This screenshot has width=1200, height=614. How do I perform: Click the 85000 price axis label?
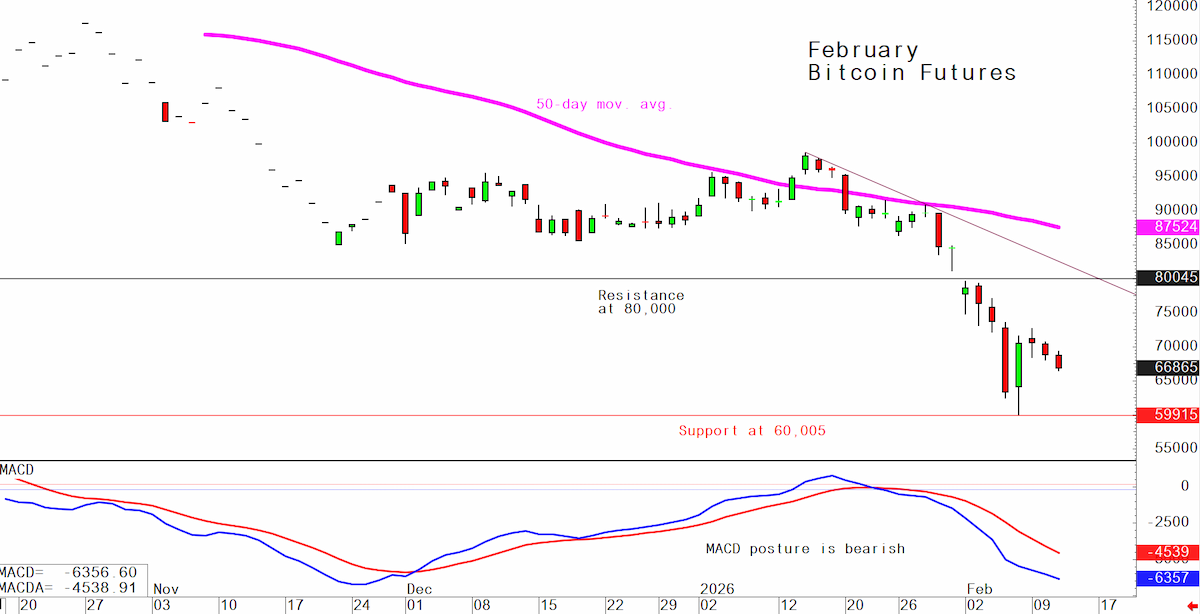pyautogui.click(x=1176, y=243)
